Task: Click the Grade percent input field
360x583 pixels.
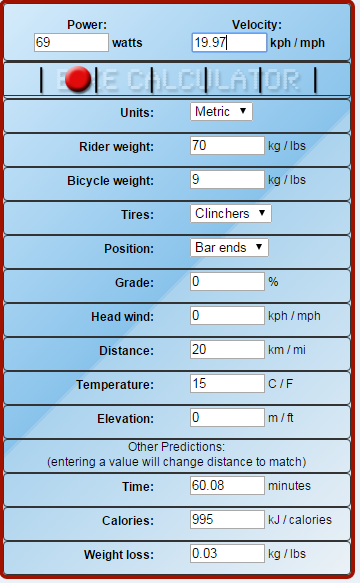Action: [227, 281]
